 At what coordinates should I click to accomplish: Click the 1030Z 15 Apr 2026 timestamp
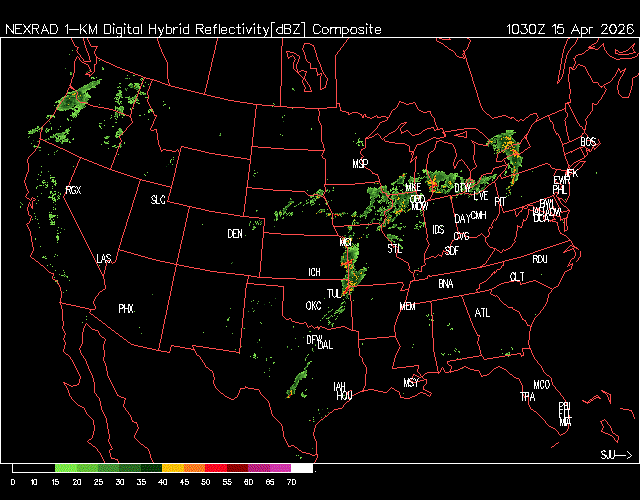(564, 29)
